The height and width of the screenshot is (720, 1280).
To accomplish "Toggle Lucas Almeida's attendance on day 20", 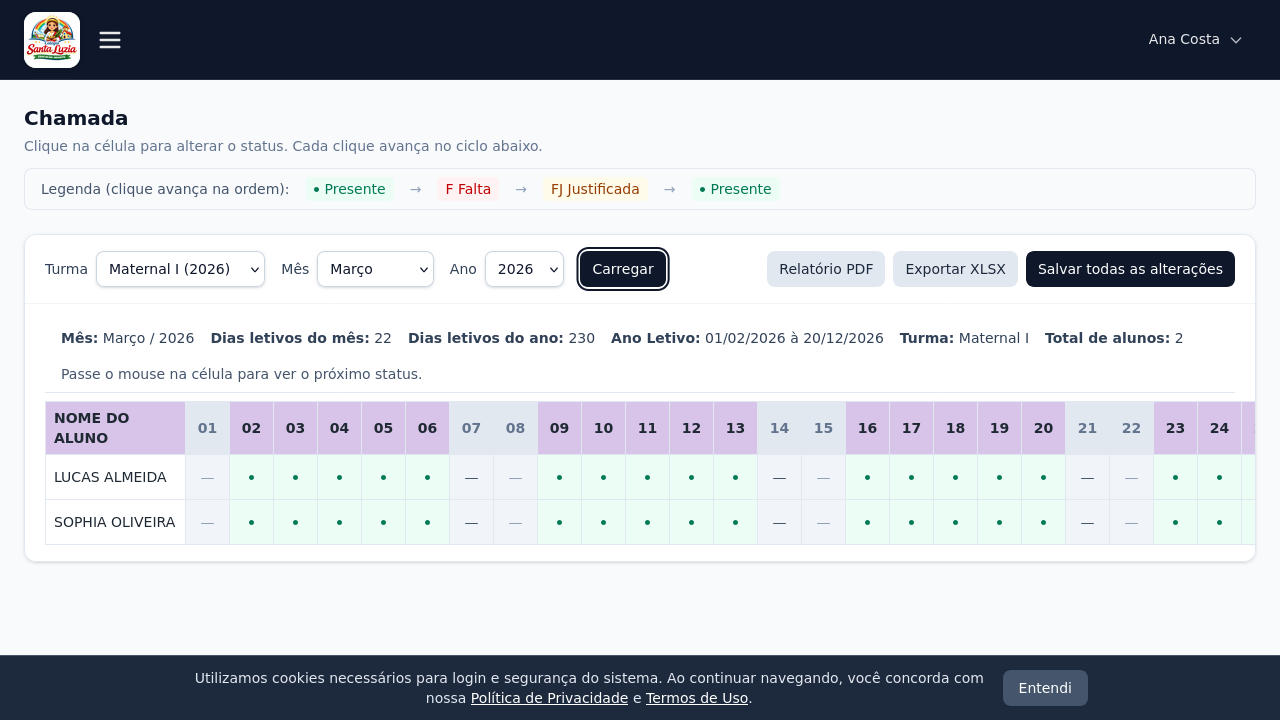I will (1043, 477).
